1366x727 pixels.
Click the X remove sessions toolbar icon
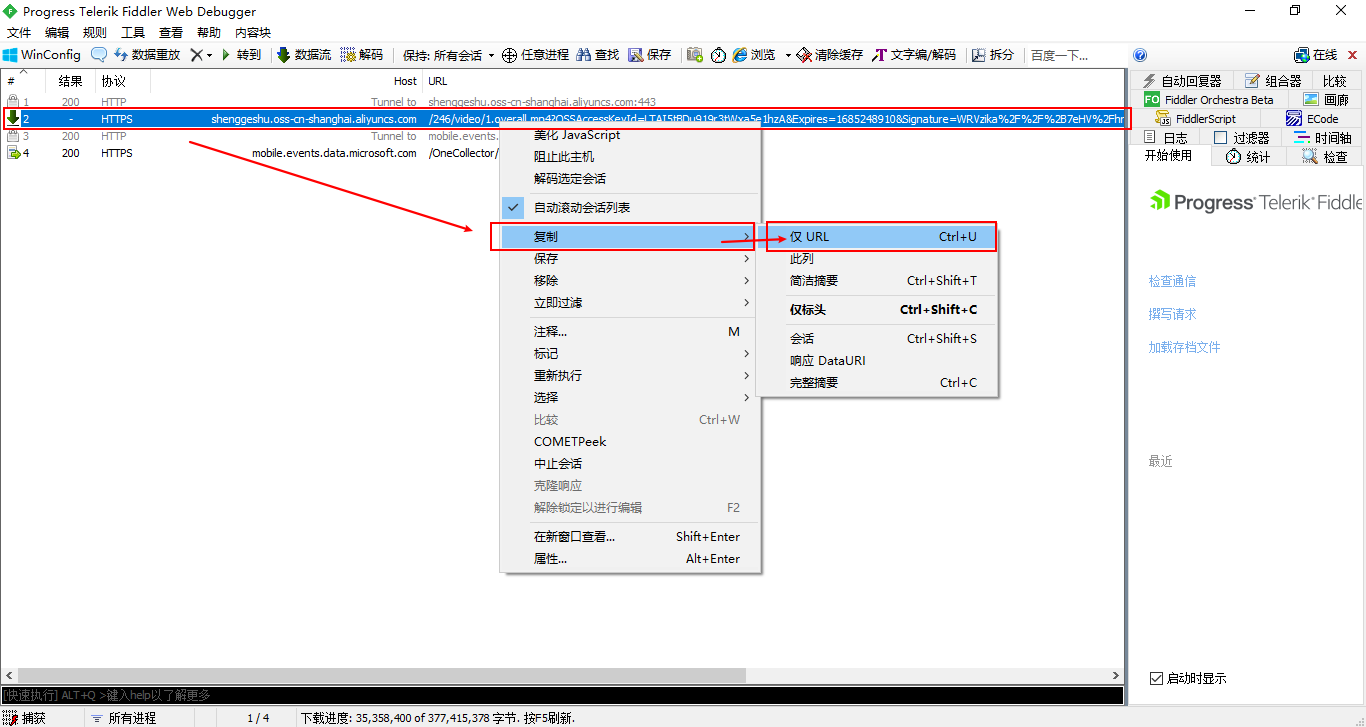(197, 55)
